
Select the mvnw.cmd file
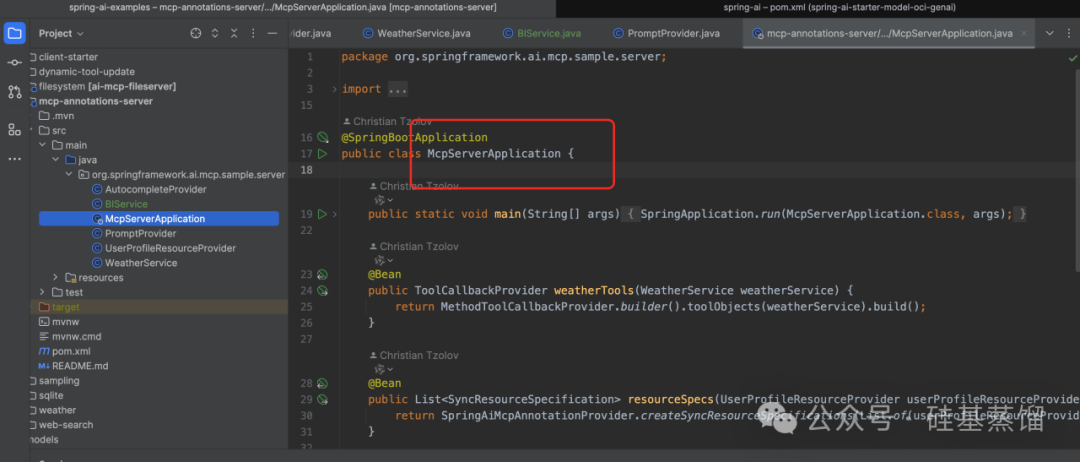coord(76,337)
